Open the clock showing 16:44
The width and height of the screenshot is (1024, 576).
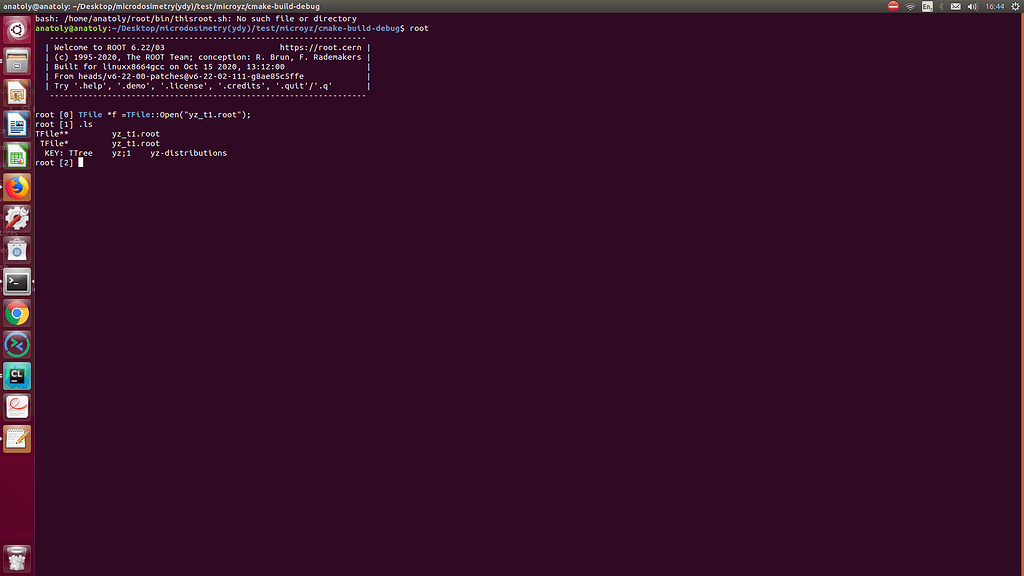point(996,7)
